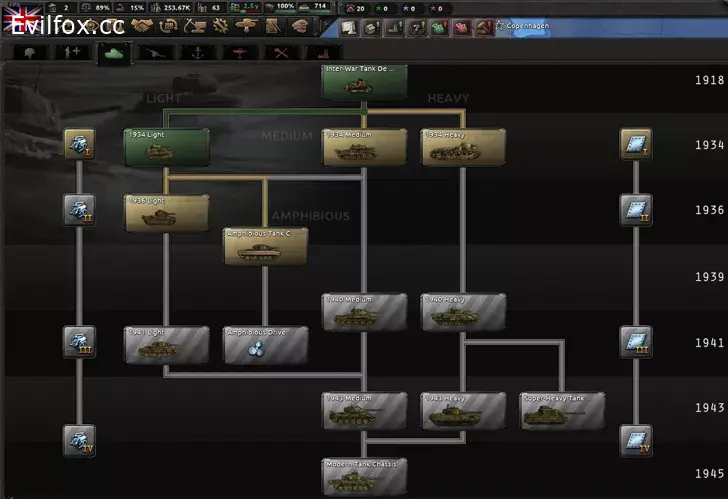Select the Amphibious Drive technology
Screen dimensions: 728x499
tap(265, 345)
